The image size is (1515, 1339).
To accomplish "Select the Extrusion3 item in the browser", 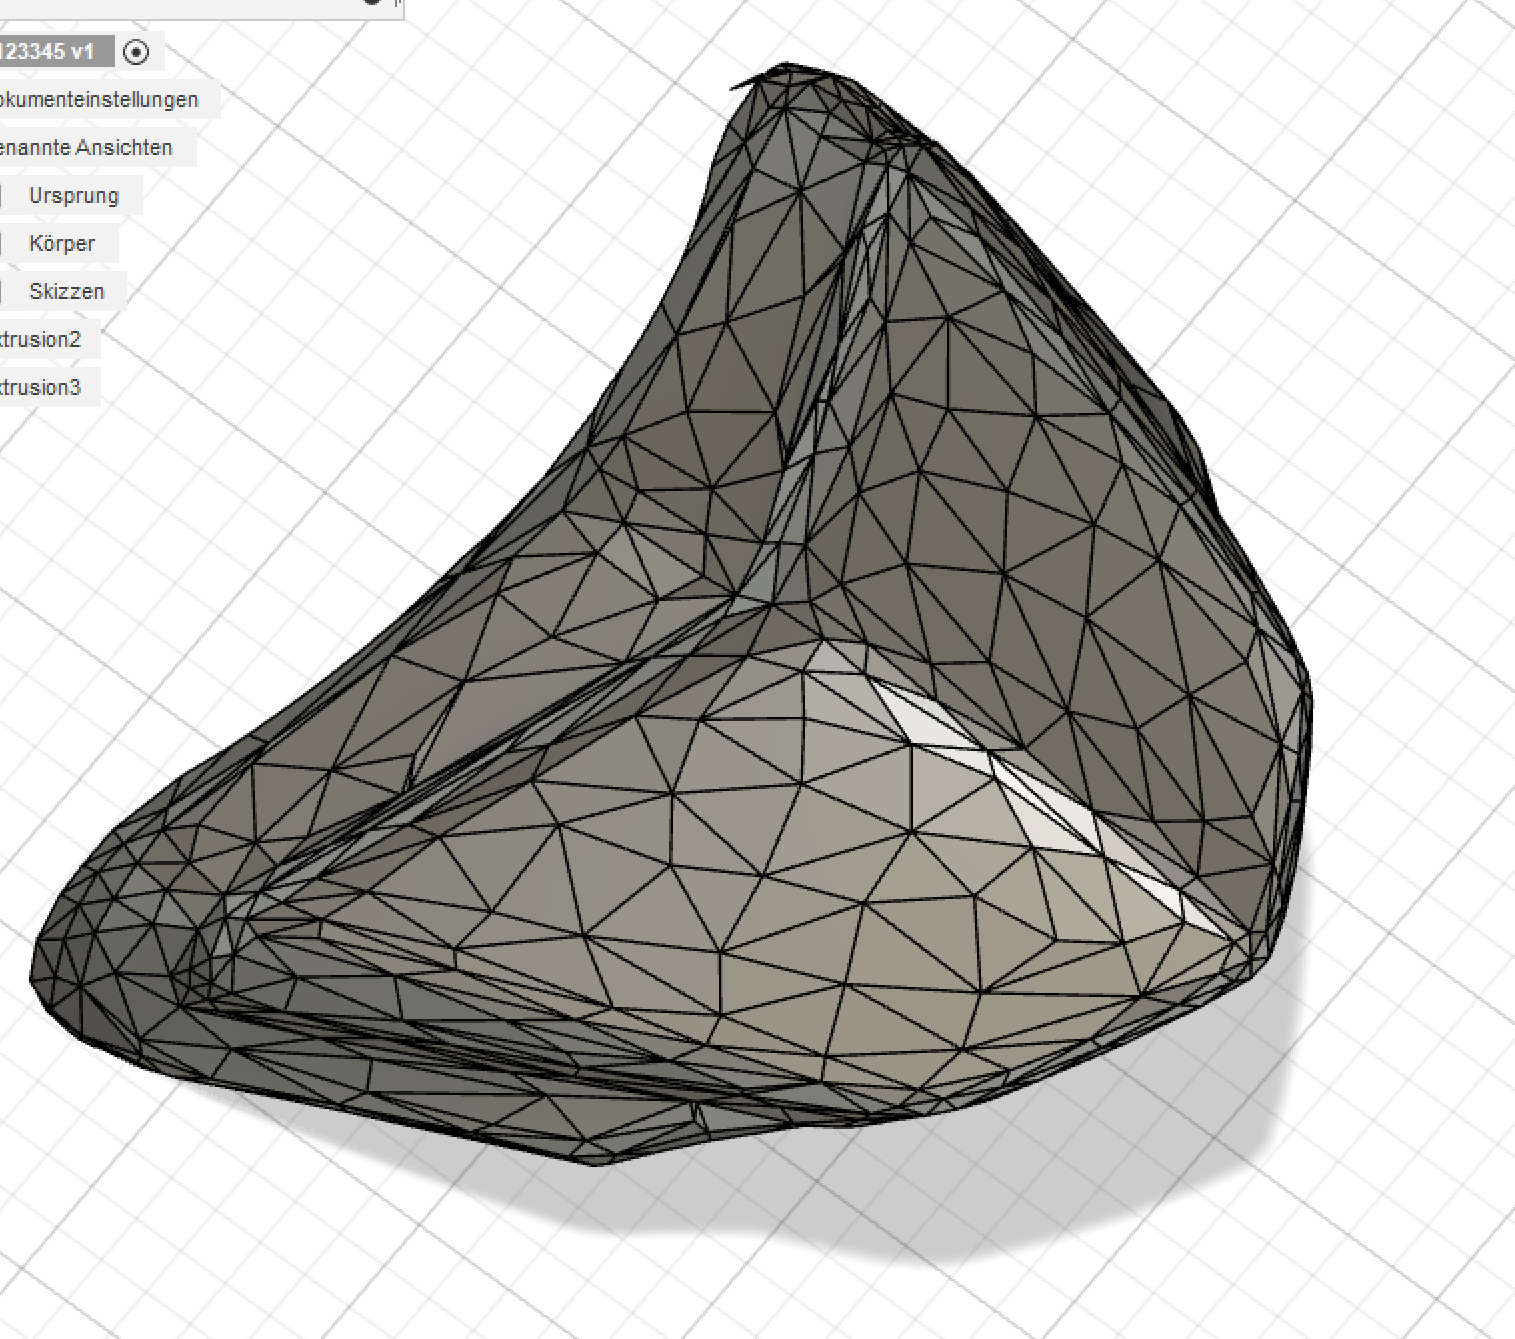I will pyautogui.click(x=40, y=388).
